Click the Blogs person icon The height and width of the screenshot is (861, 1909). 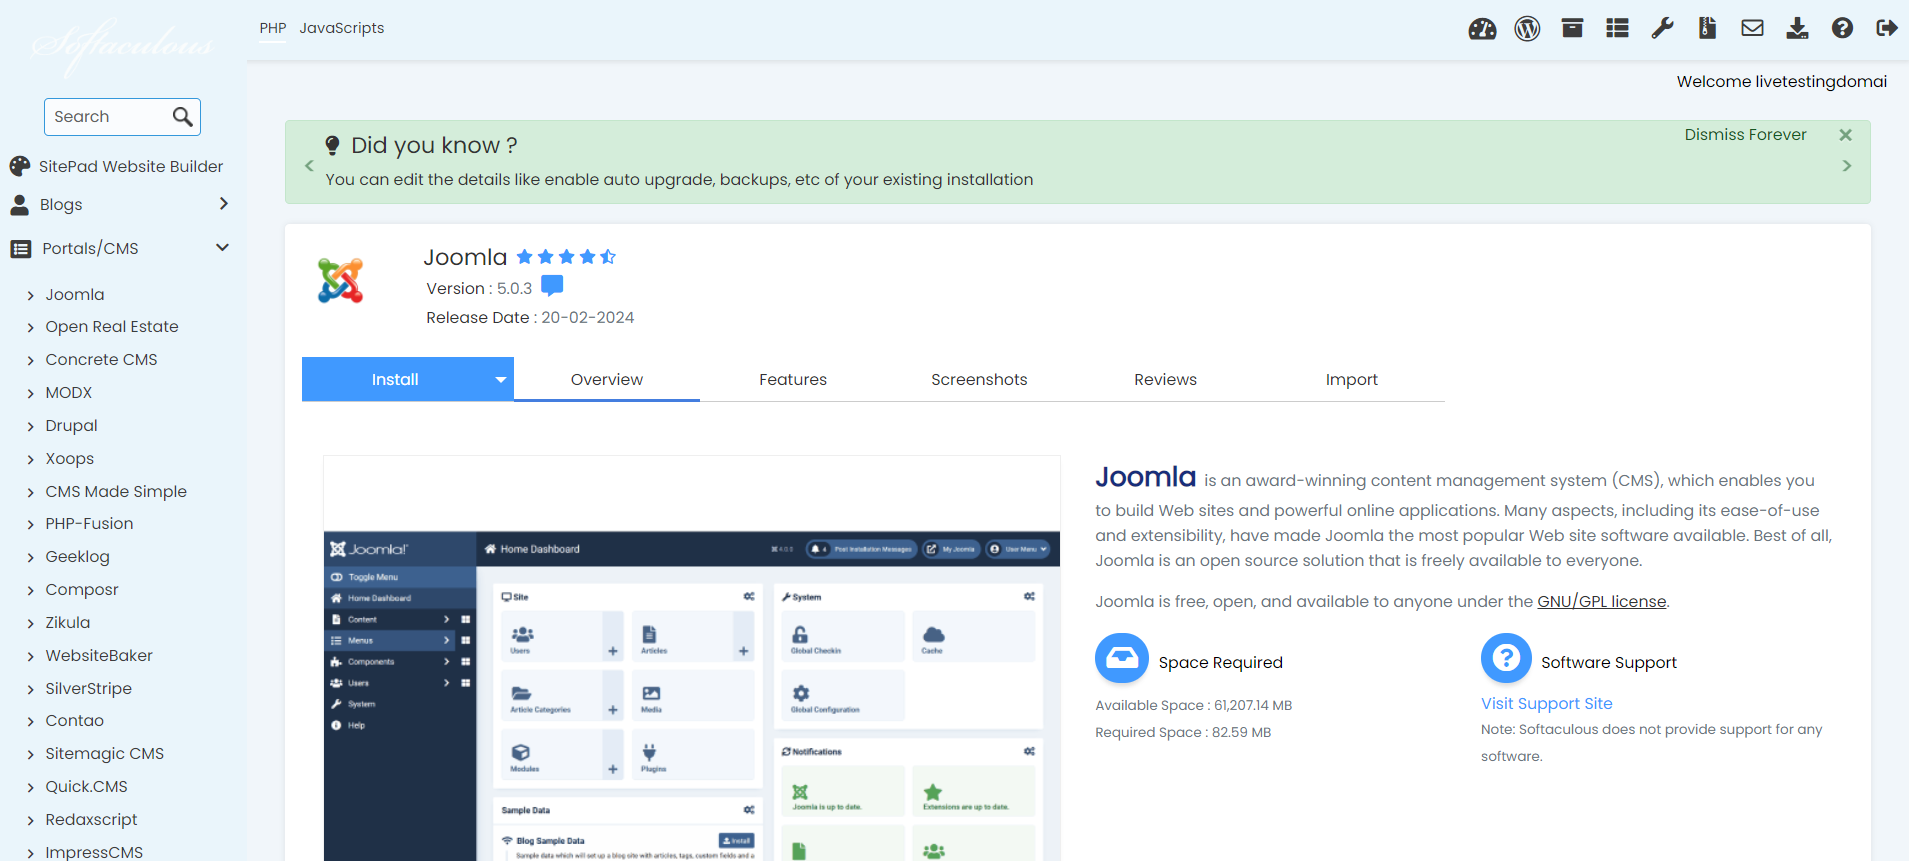point(19,205)
